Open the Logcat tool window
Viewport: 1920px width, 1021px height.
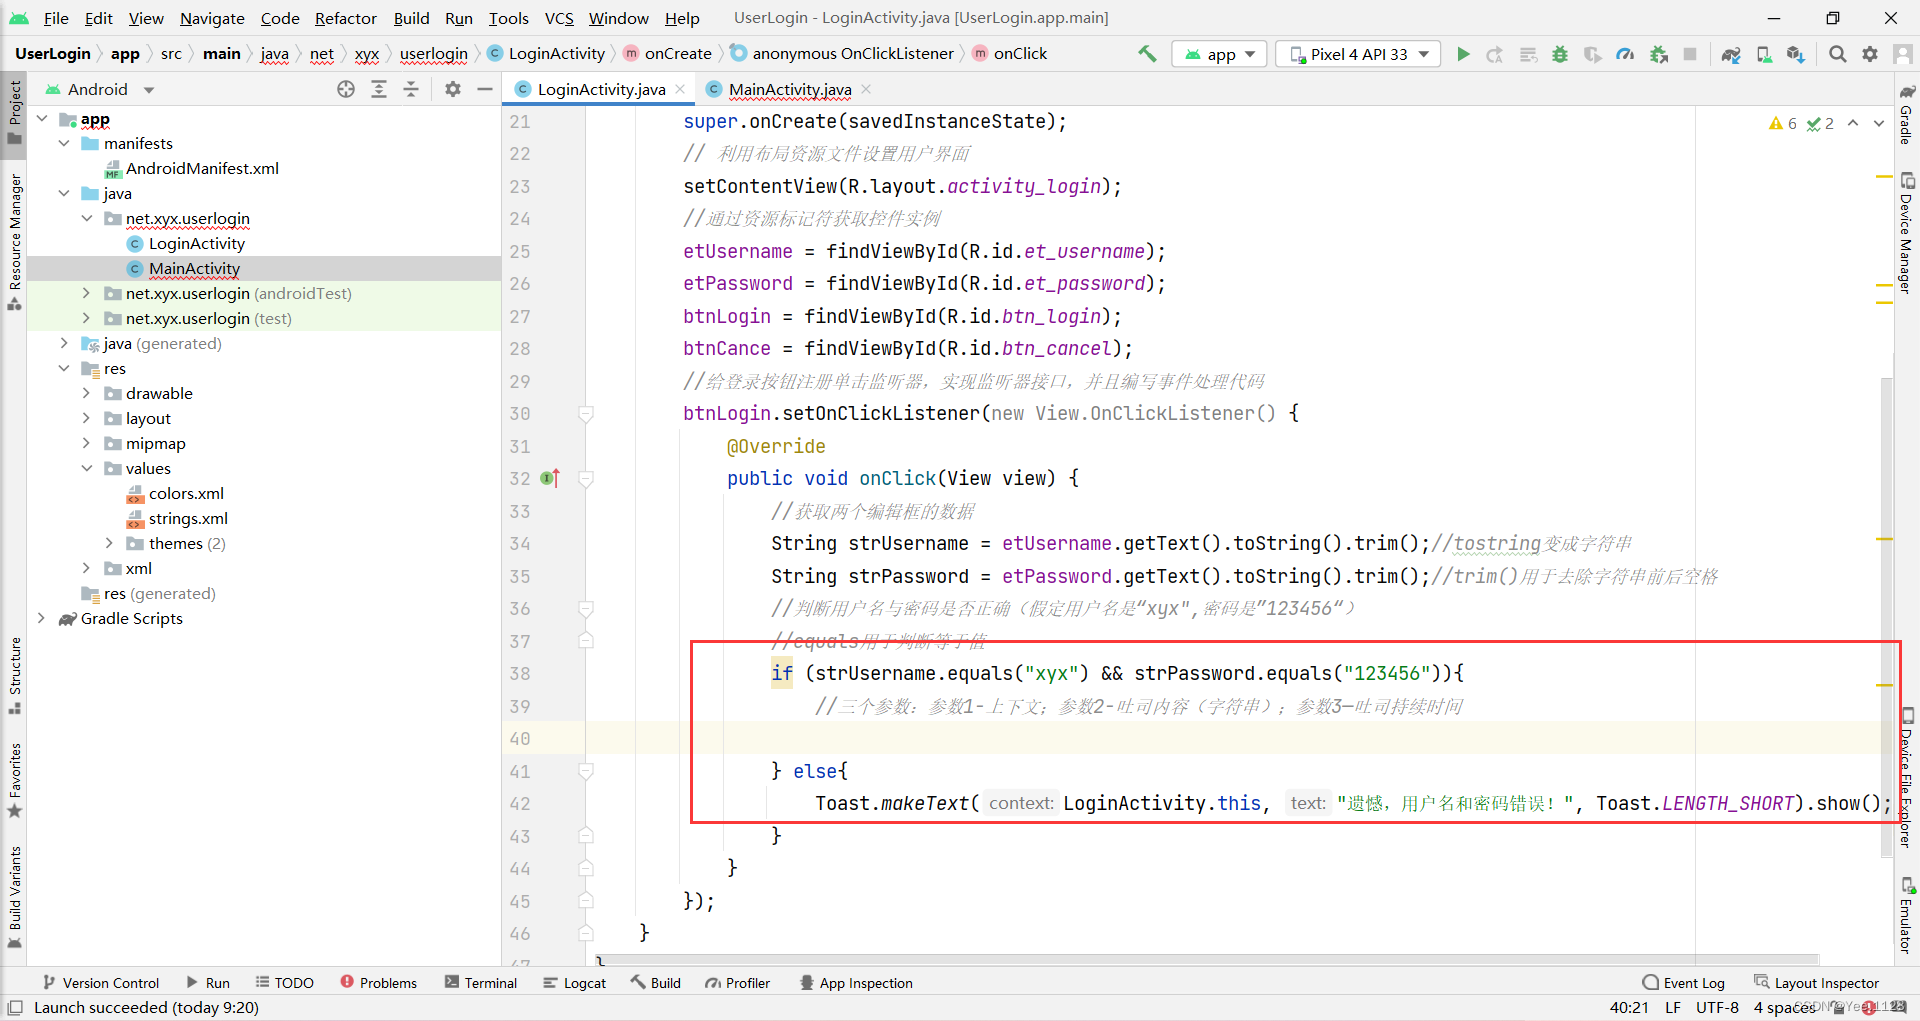click(575, 983)
